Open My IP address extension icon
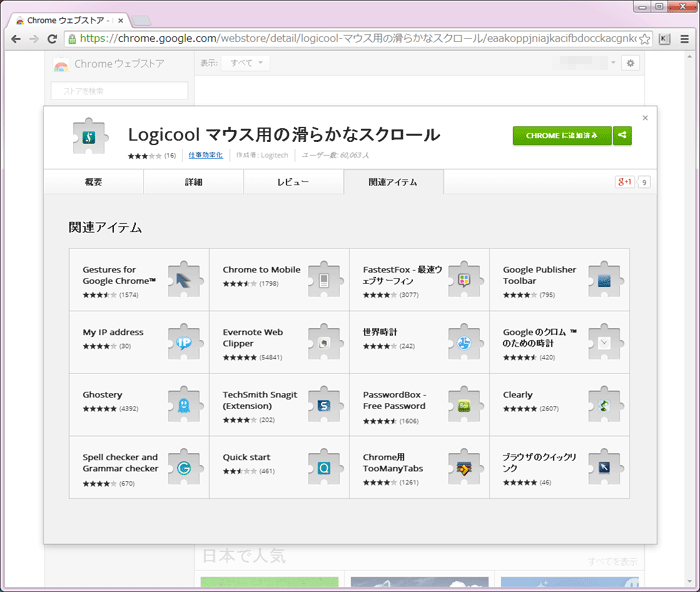The image size is (700, 592). point(185,342)
